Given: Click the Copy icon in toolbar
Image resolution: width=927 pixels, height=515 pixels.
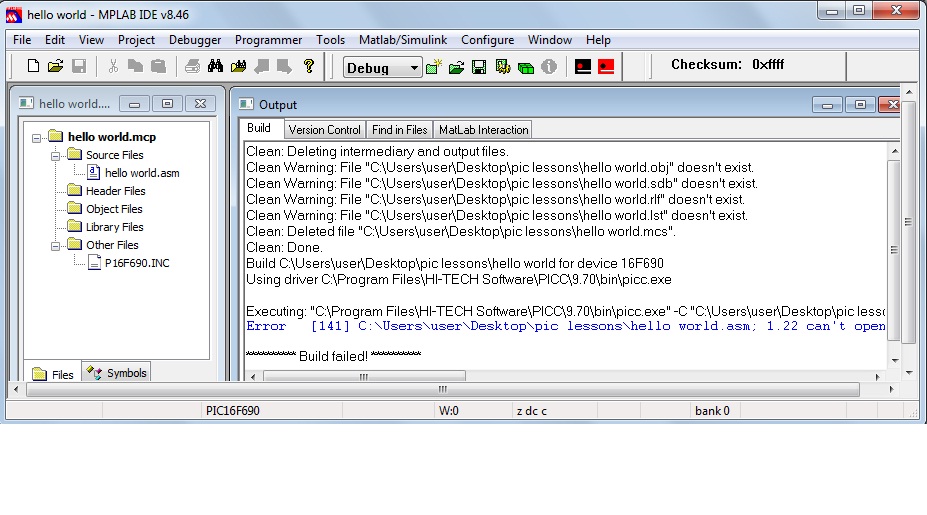Looking at the screenshot, I should [x=135, y=66].
